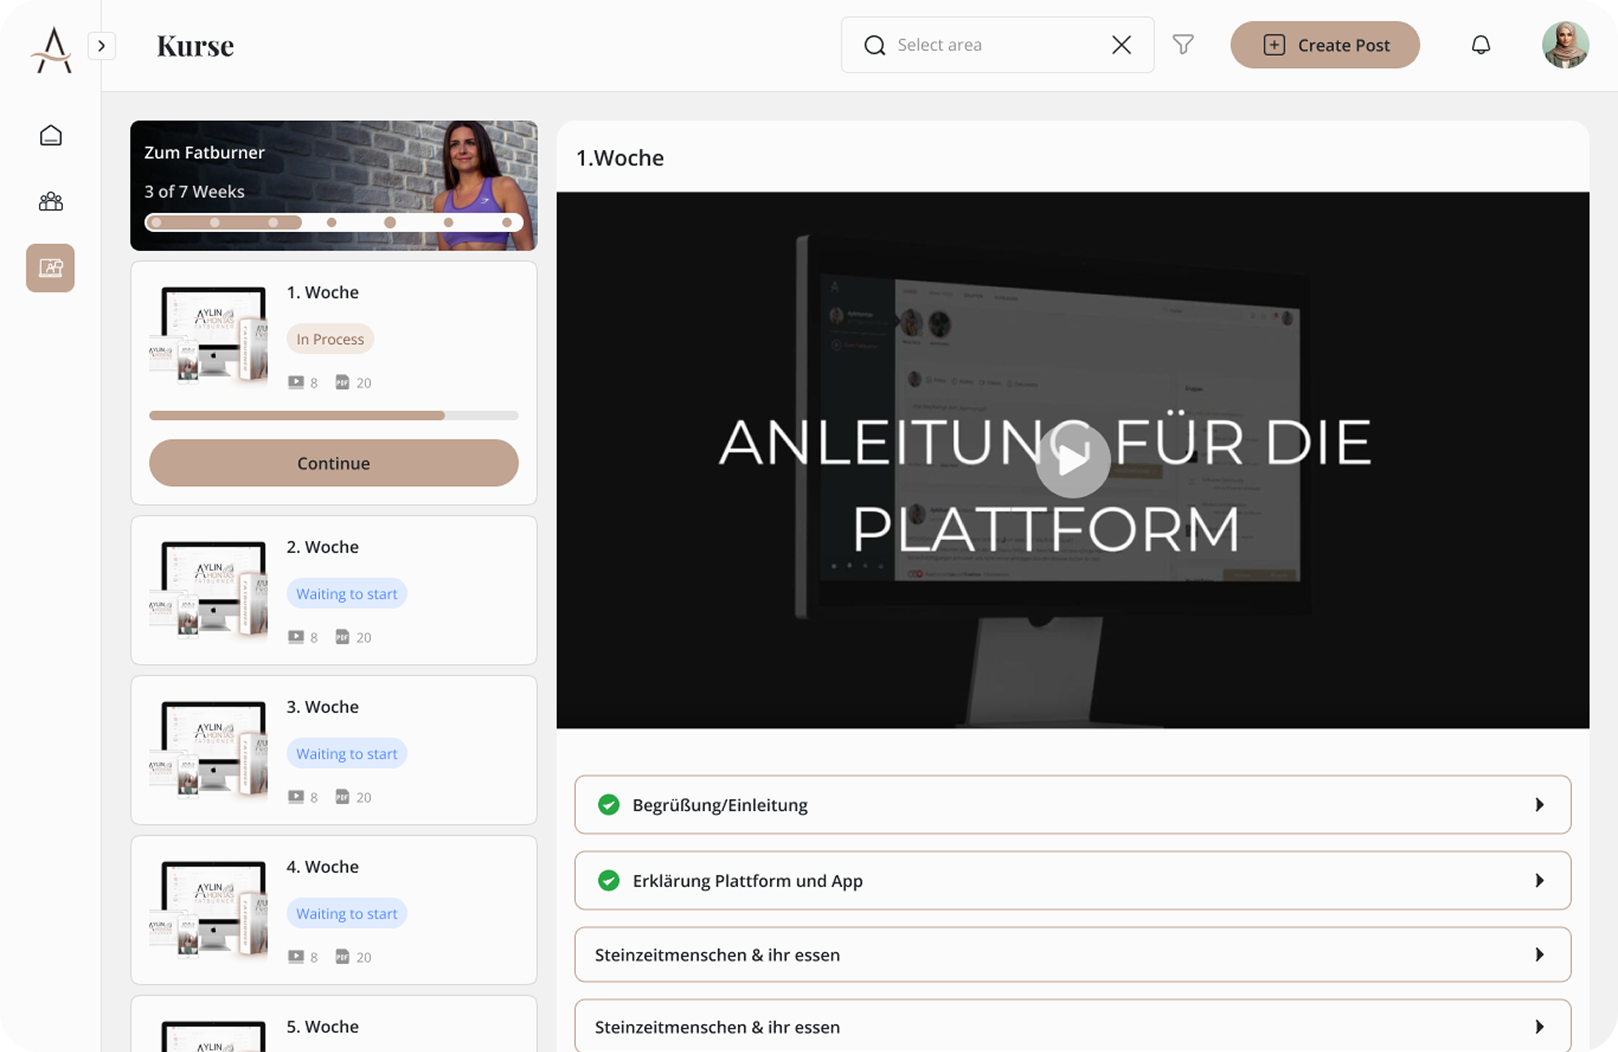1618x1052 pixels.
Task: Click the PDF count icon in 2. Woche
Action: 342,637
